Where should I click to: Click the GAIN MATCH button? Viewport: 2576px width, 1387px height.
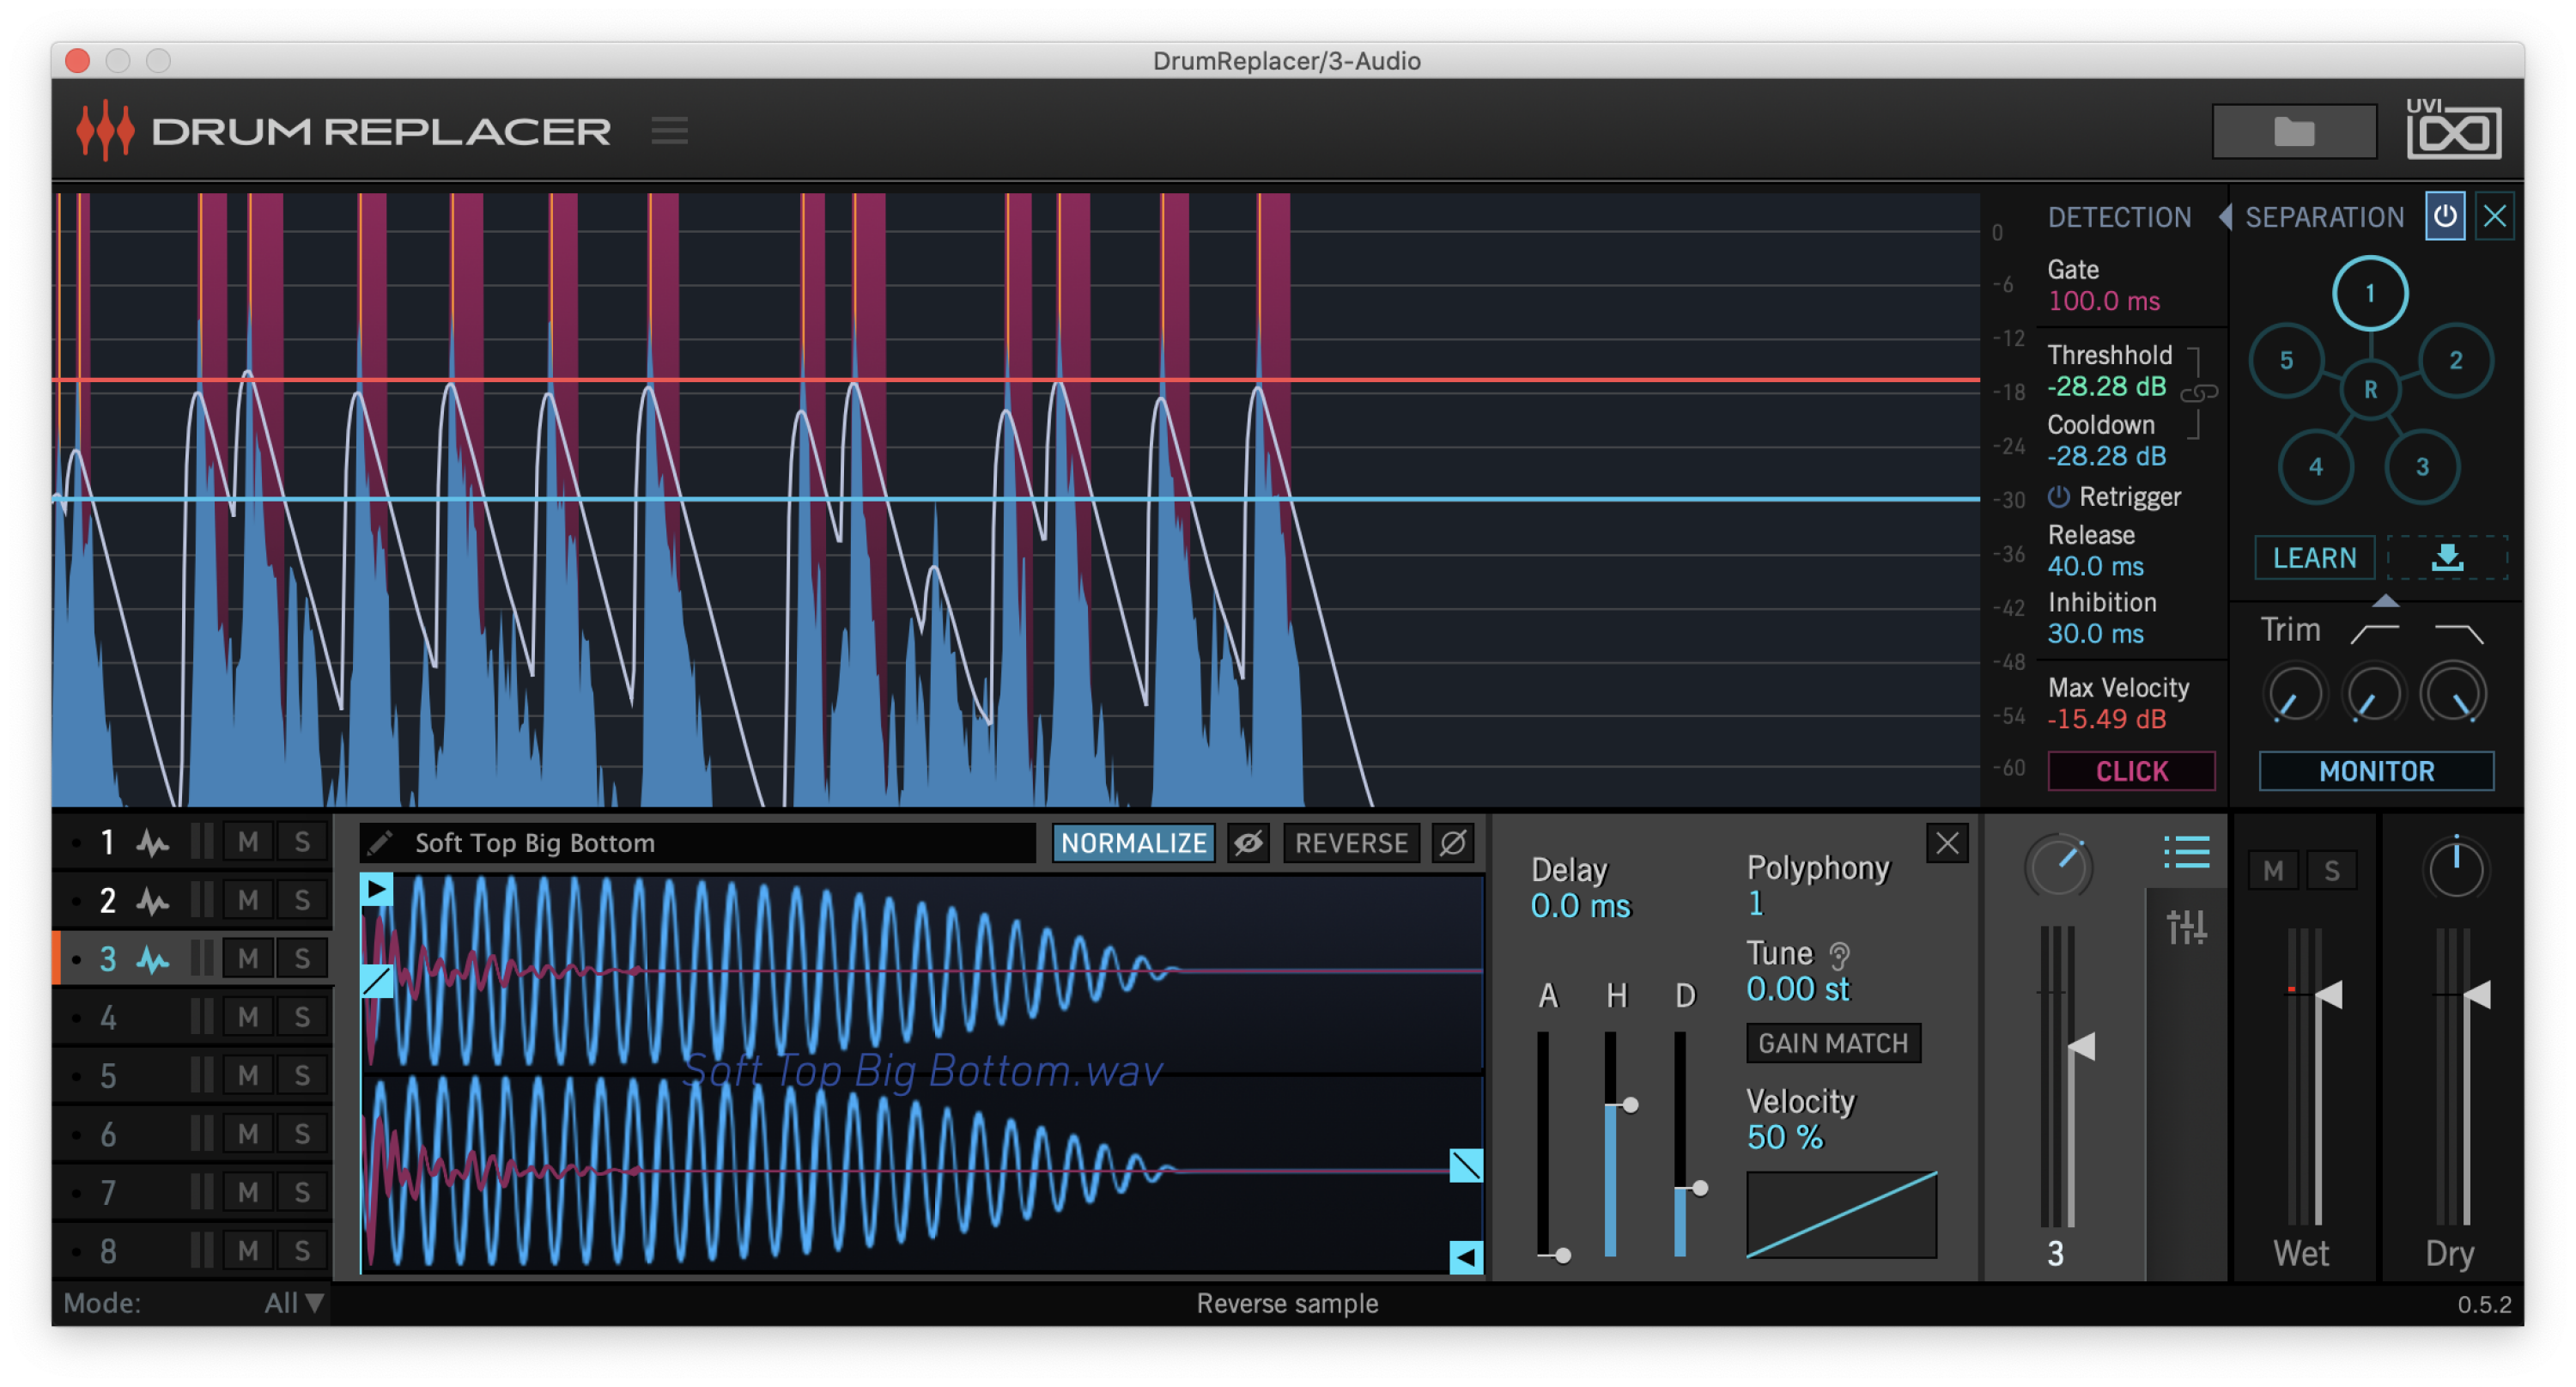pyautogui.click(x=1833, y=1043)
